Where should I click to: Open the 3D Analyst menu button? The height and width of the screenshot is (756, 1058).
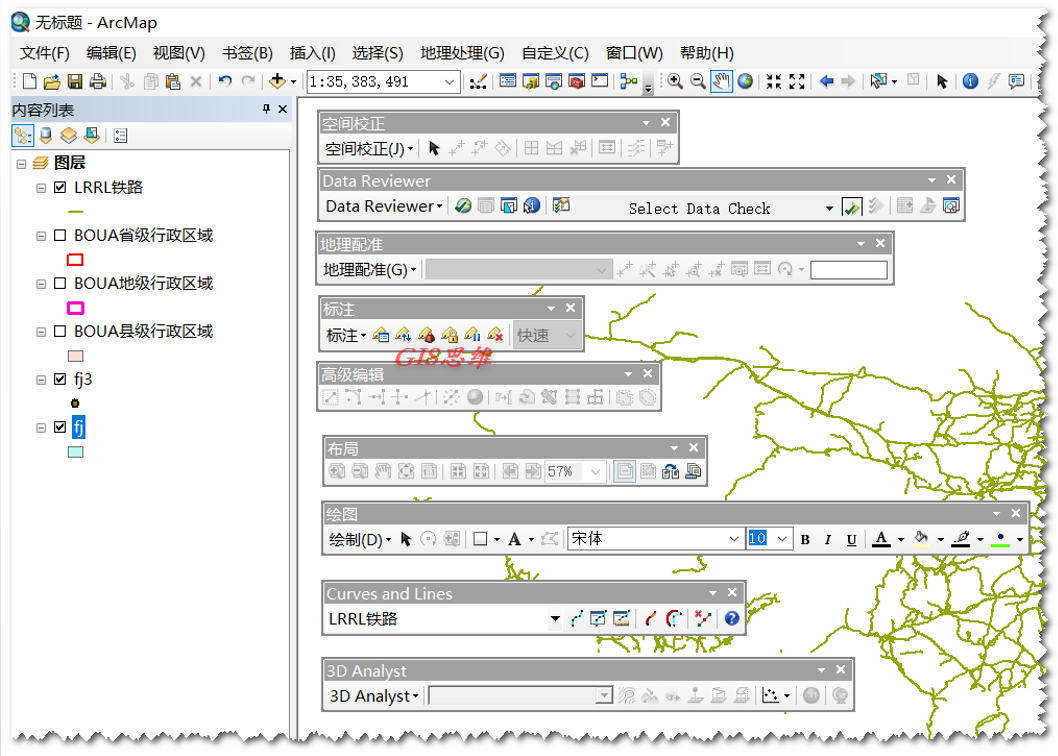[x=374, y=696]
